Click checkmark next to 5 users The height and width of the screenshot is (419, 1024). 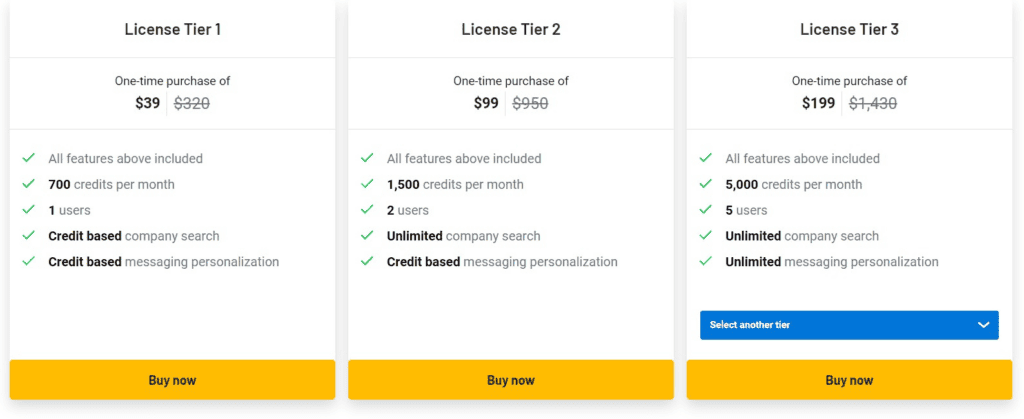tap(706, 210)
